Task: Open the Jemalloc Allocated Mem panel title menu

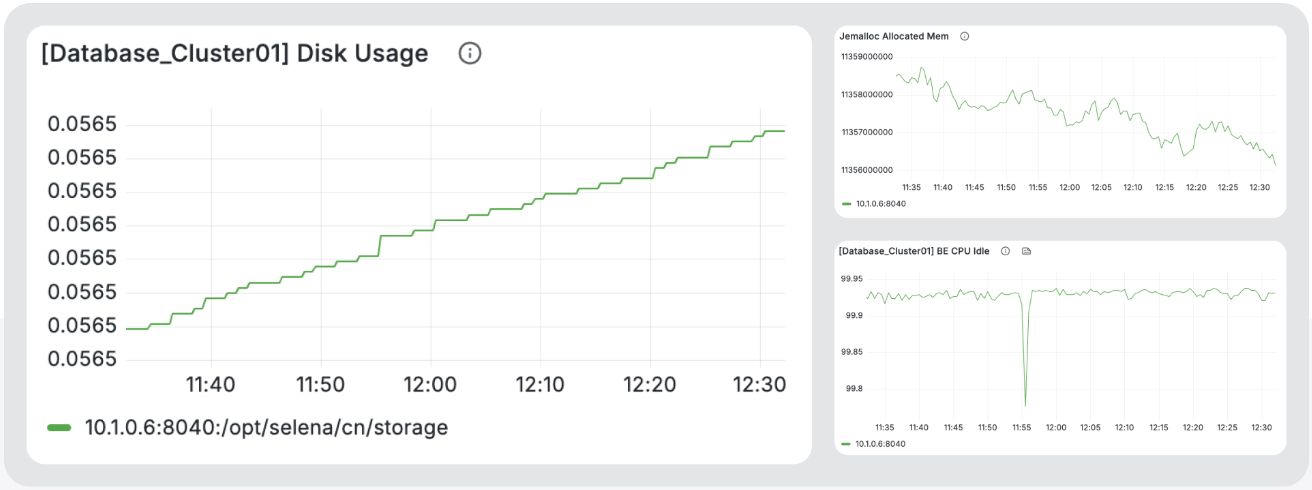Action: click(893, 36)
